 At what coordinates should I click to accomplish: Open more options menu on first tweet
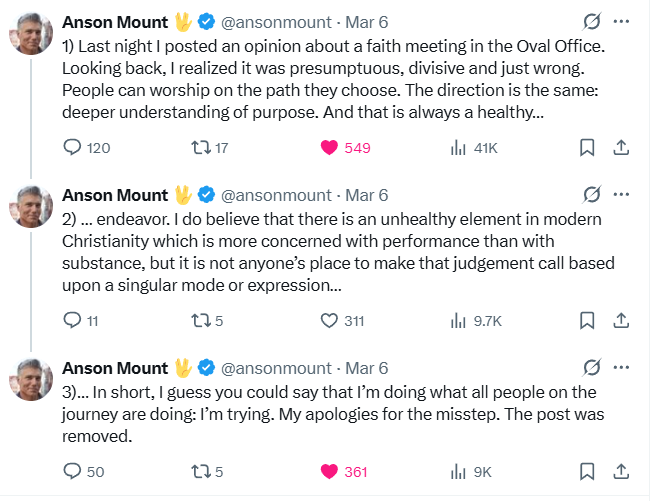click(x=621, y=21)
